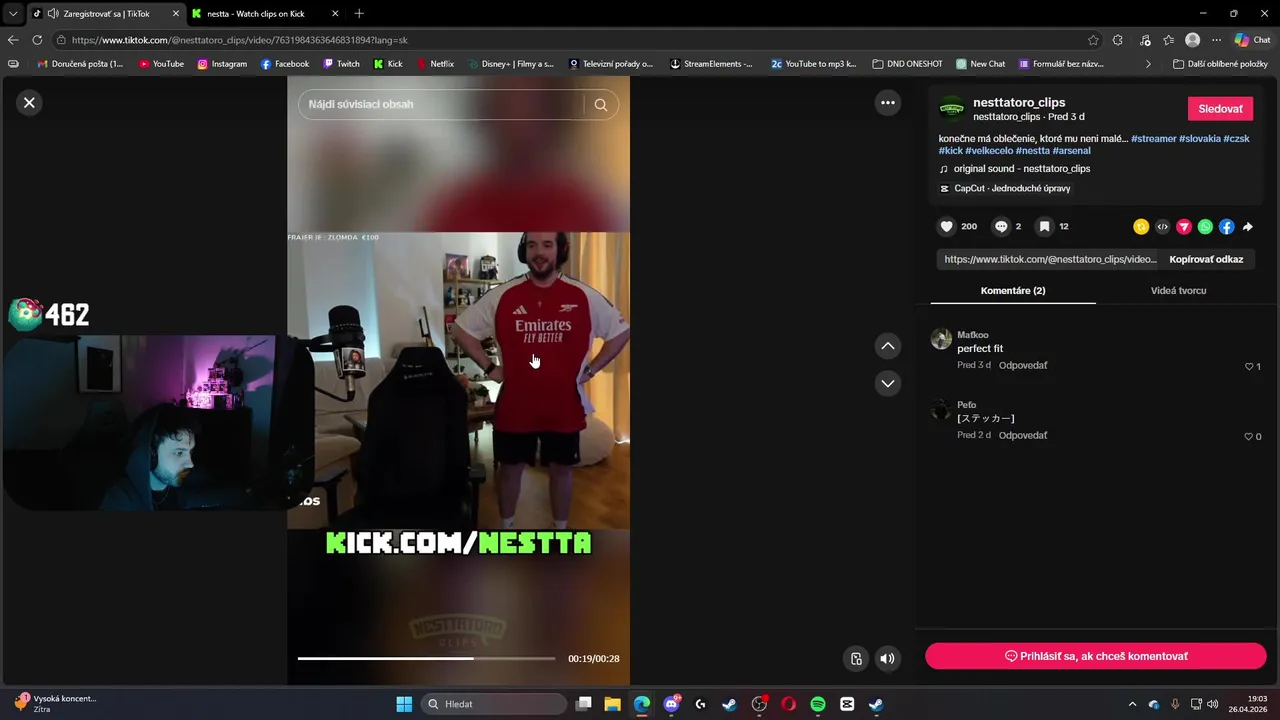Open the YouTube bookmark
Image resolution: width=1280 pixels, height=720 pixels.
point(161,64)
